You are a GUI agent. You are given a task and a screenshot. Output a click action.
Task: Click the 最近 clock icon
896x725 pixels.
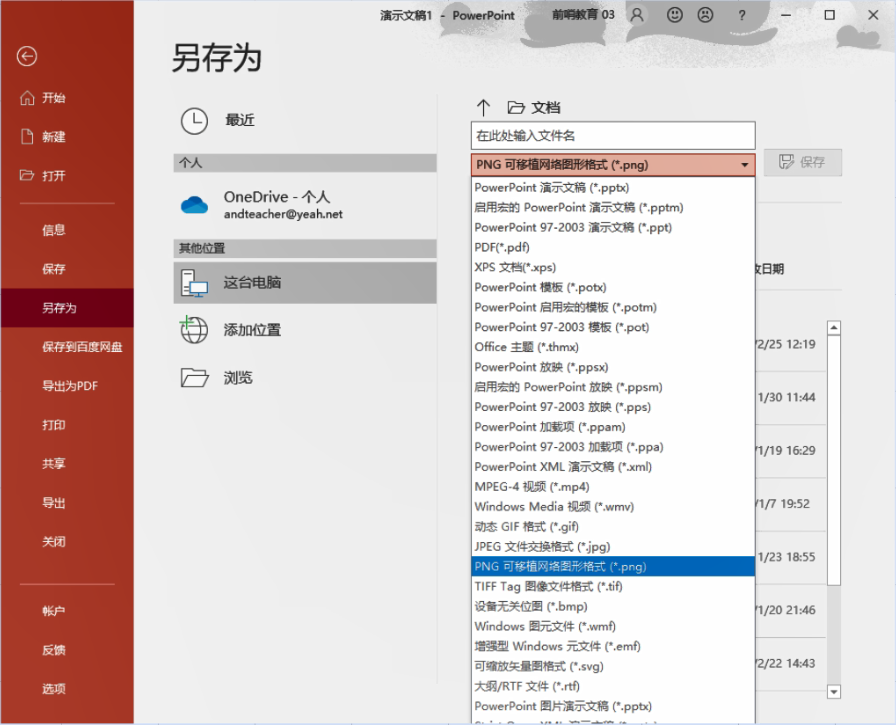point(194,121)
